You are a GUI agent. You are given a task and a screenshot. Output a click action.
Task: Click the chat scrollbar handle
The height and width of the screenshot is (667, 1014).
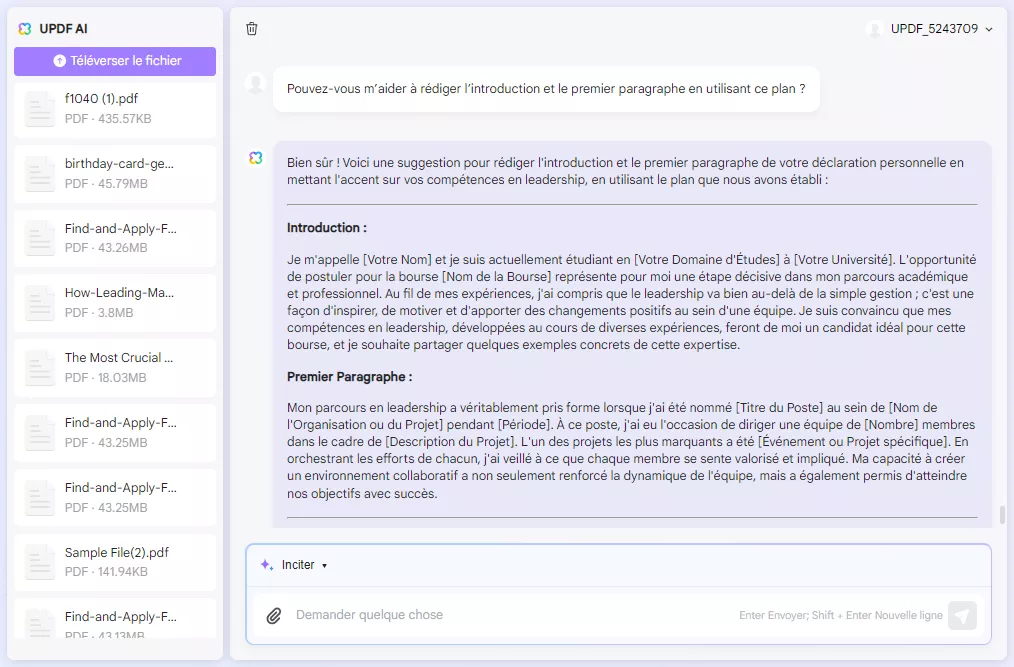(x=1002, y=515)
